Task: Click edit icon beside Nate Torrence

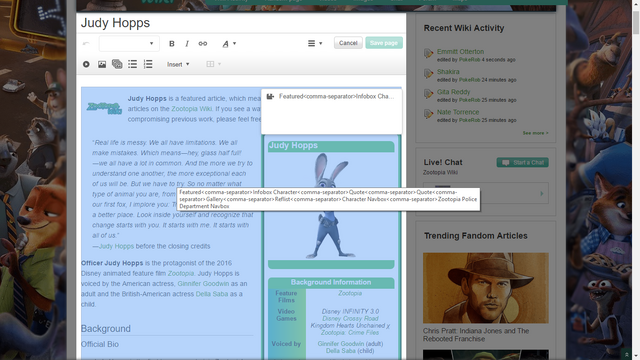Action: (x=428, y=113)
